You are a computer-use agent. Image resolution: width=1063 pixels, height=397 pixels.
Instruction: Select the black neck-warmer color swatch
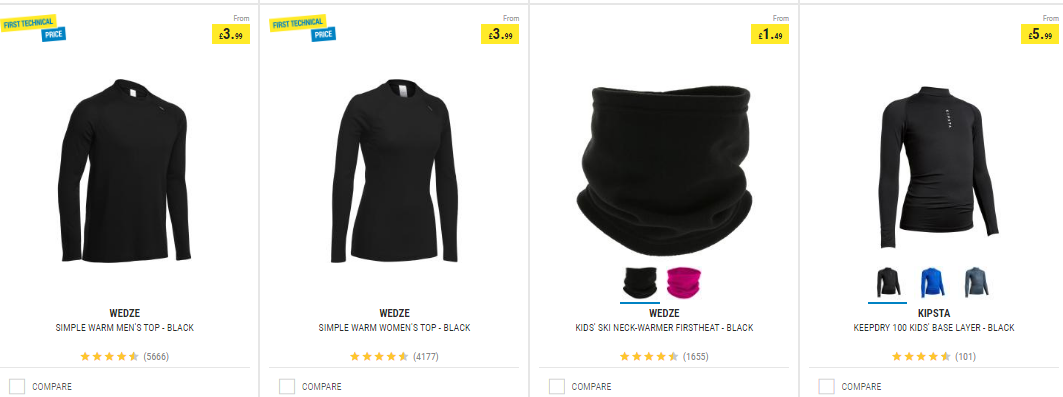(x=640, y=283)
